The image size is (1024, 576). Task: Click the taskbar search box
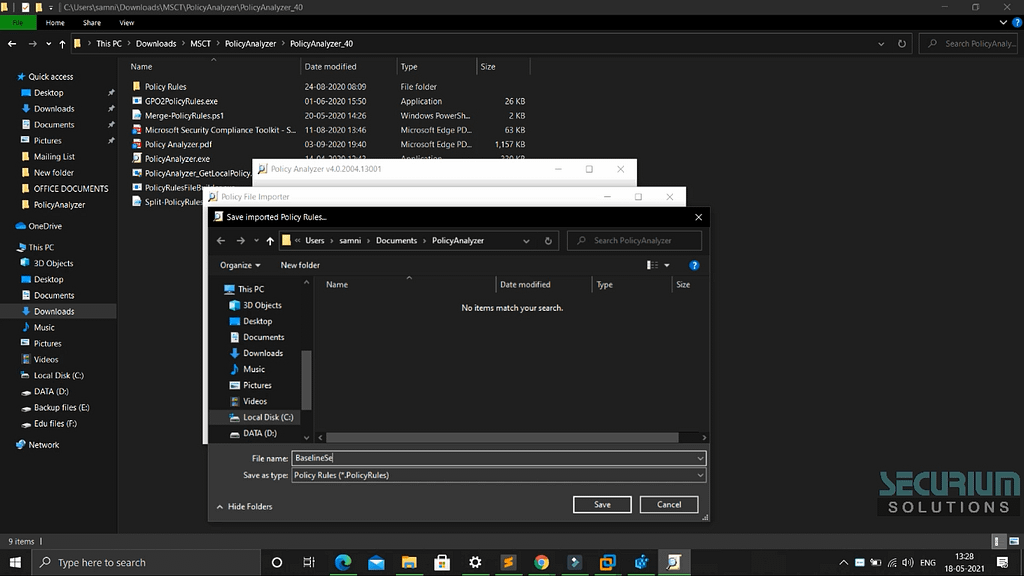(x=146, y=562)
